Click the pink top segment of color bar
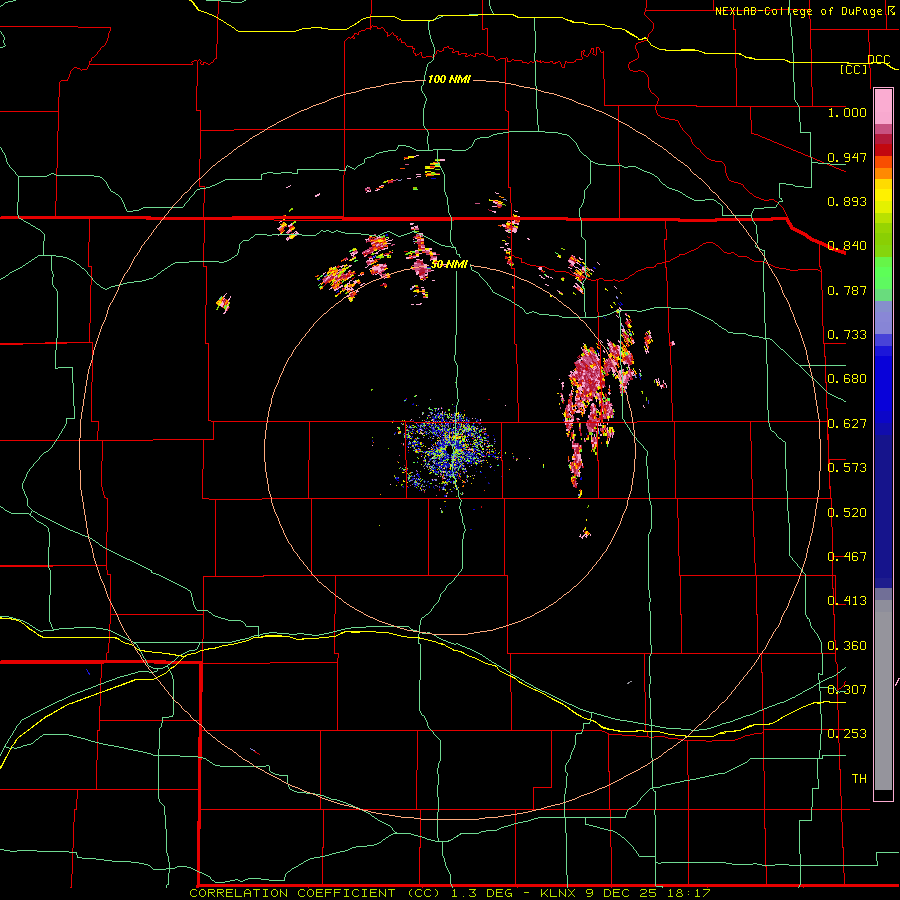 [883, 107]
